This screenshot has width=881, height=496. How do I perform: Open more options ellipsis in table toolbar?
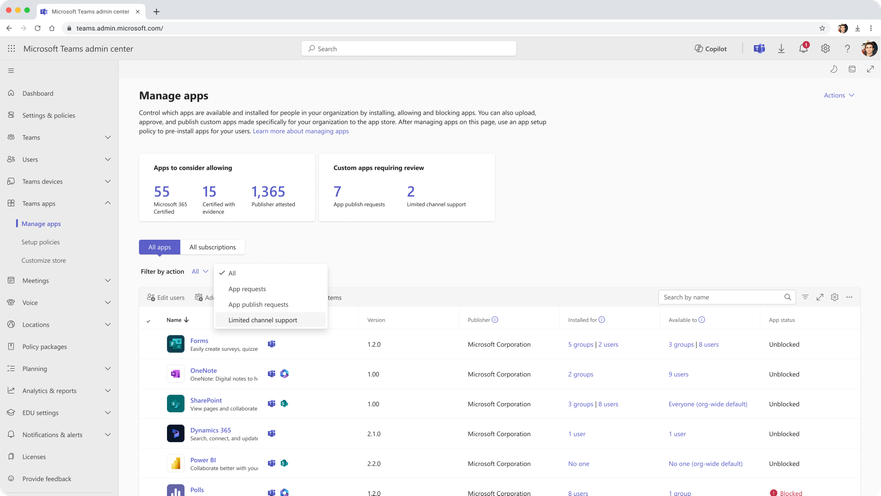tap(850, 297)
